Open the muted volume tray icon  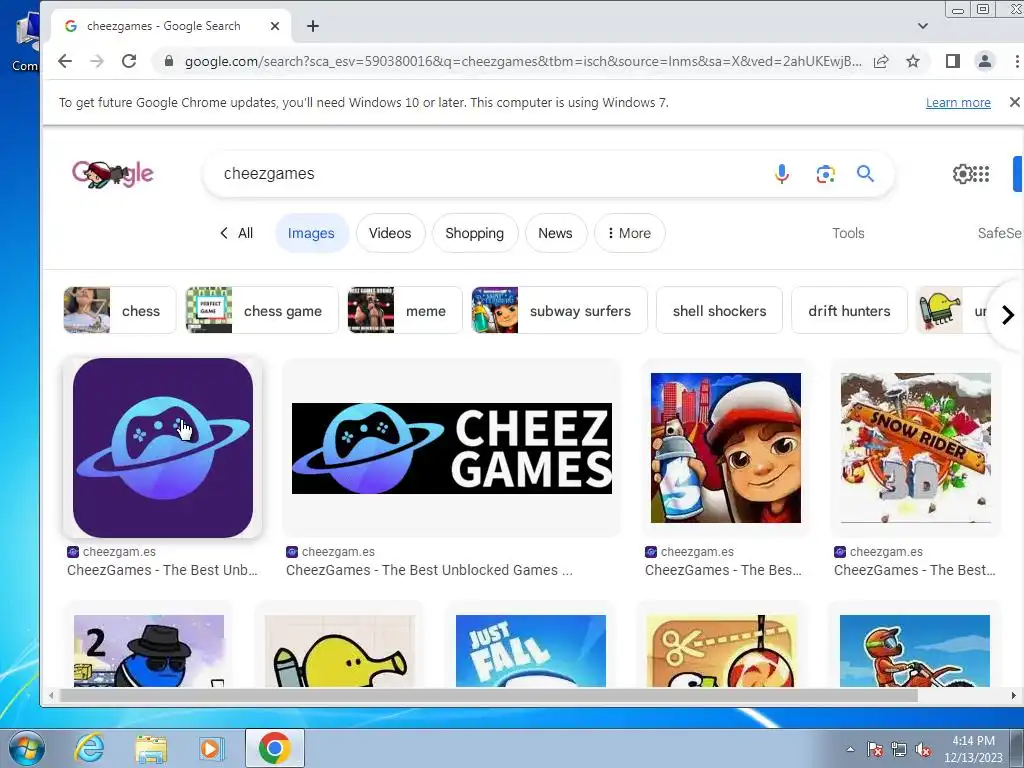(x=923, y=749)
